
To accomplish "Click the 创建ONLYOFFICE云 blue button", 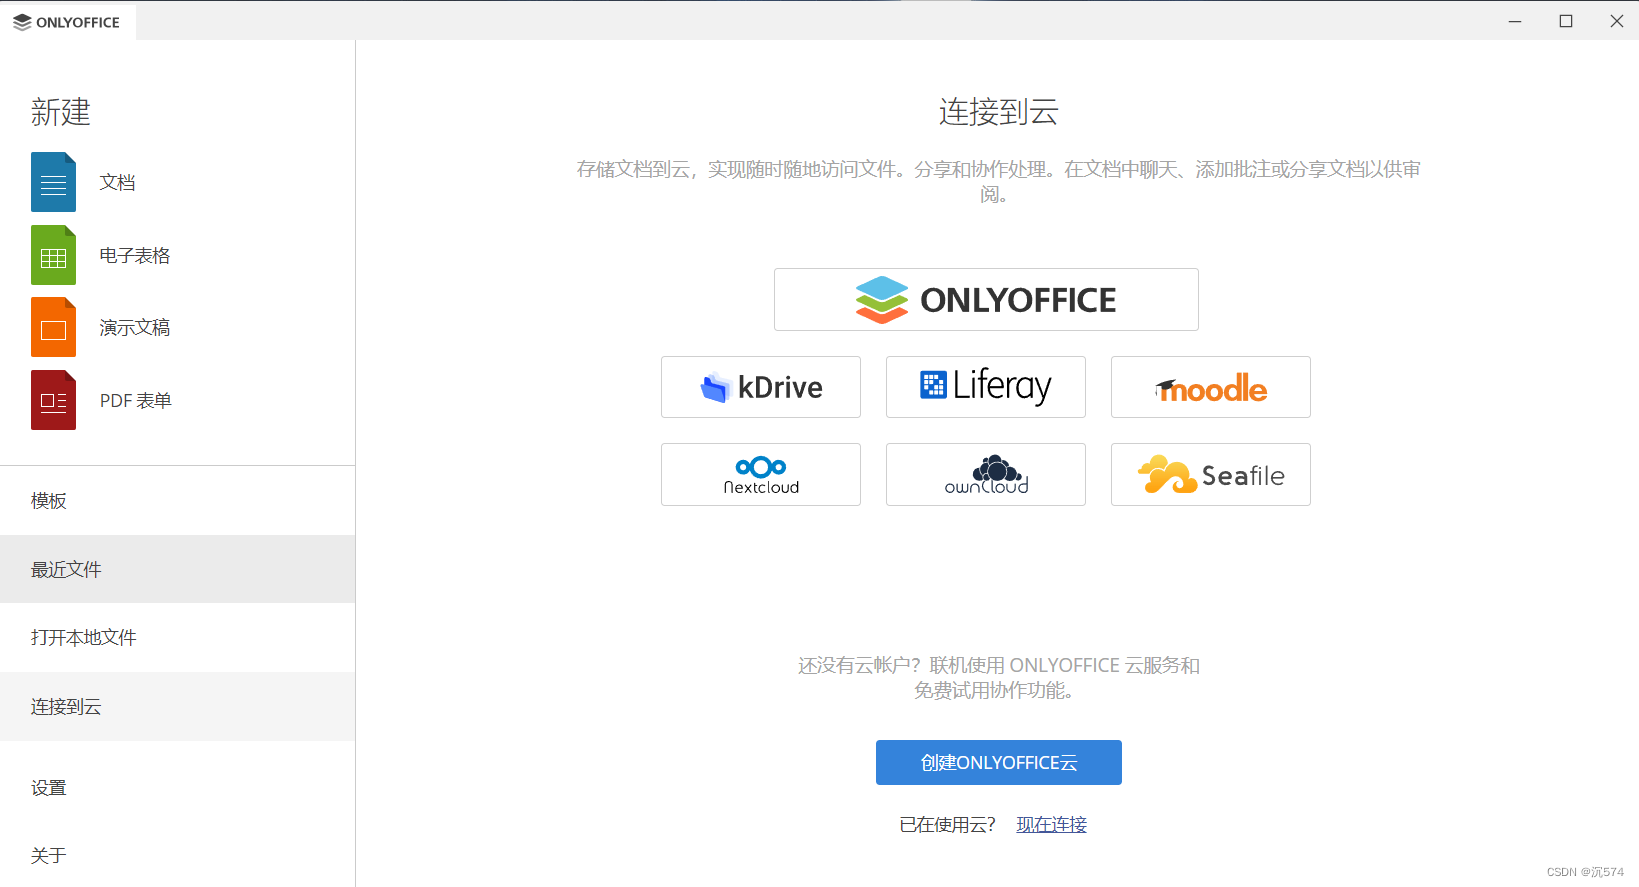I will 999,762.
